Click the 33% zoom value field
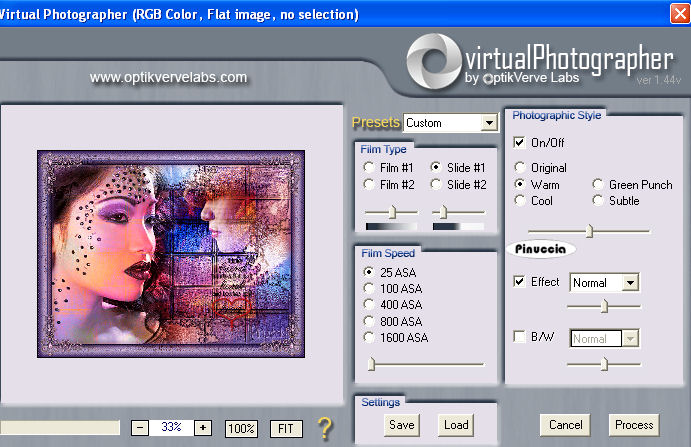 click(x=171, y=427)
